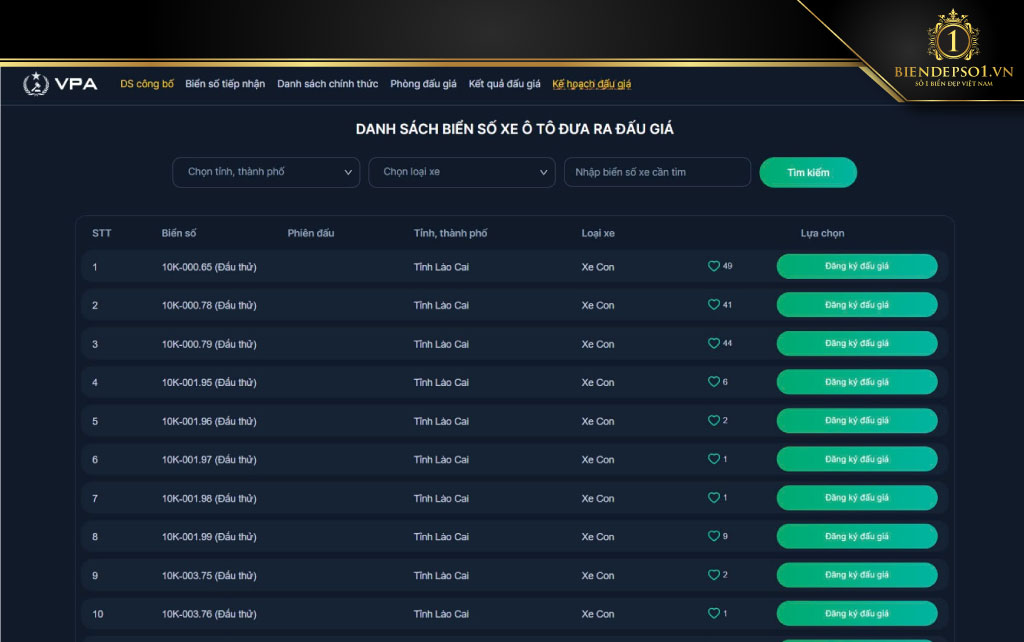Click the license plate search input field
This screenshot has height=642, width=1024.
pyautogui.click(x=657, y=172)
